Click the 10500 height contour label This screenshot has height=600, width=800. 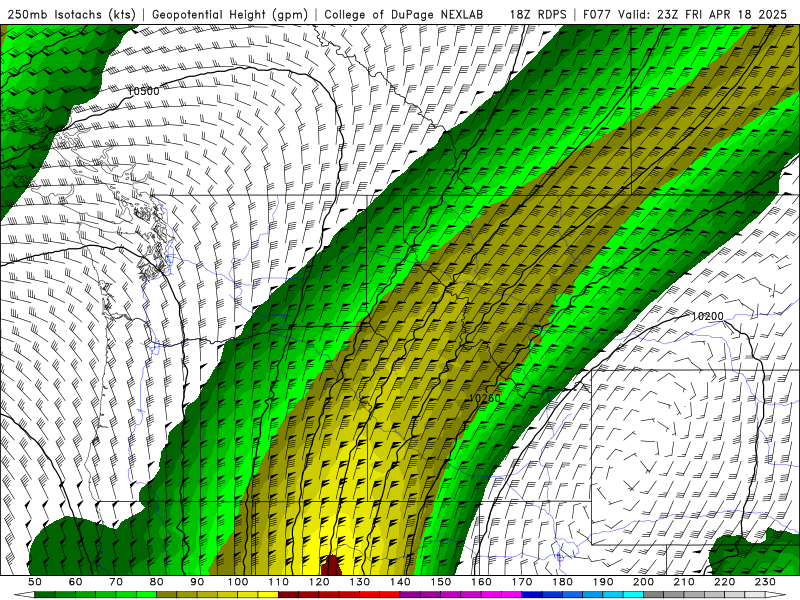coord(143,91)
